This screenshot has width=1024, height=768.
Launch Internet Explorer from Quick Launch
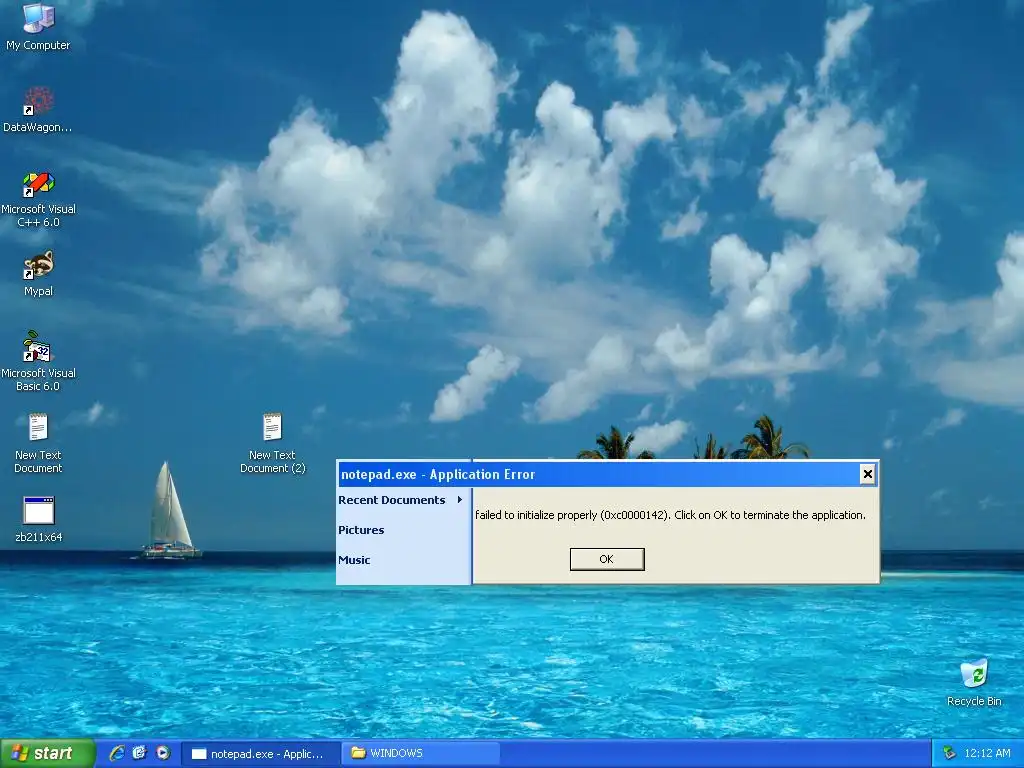[117, 753]
